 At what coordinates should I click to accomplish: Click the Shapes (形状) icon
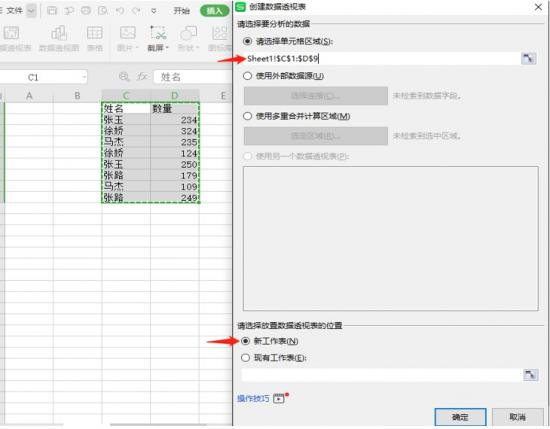[188, 33]
